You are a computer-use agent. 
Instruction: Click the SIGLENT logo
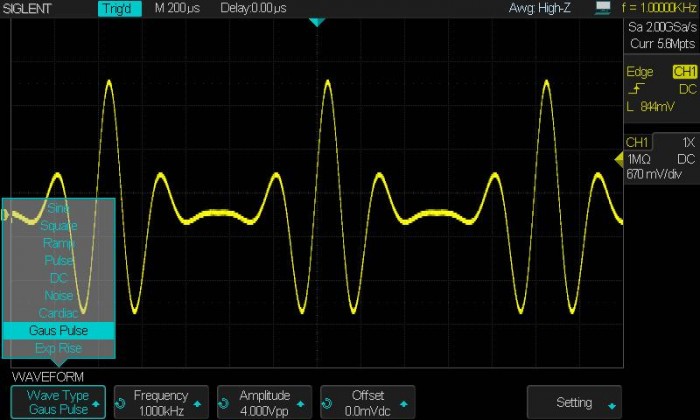(x=28, y=8)
